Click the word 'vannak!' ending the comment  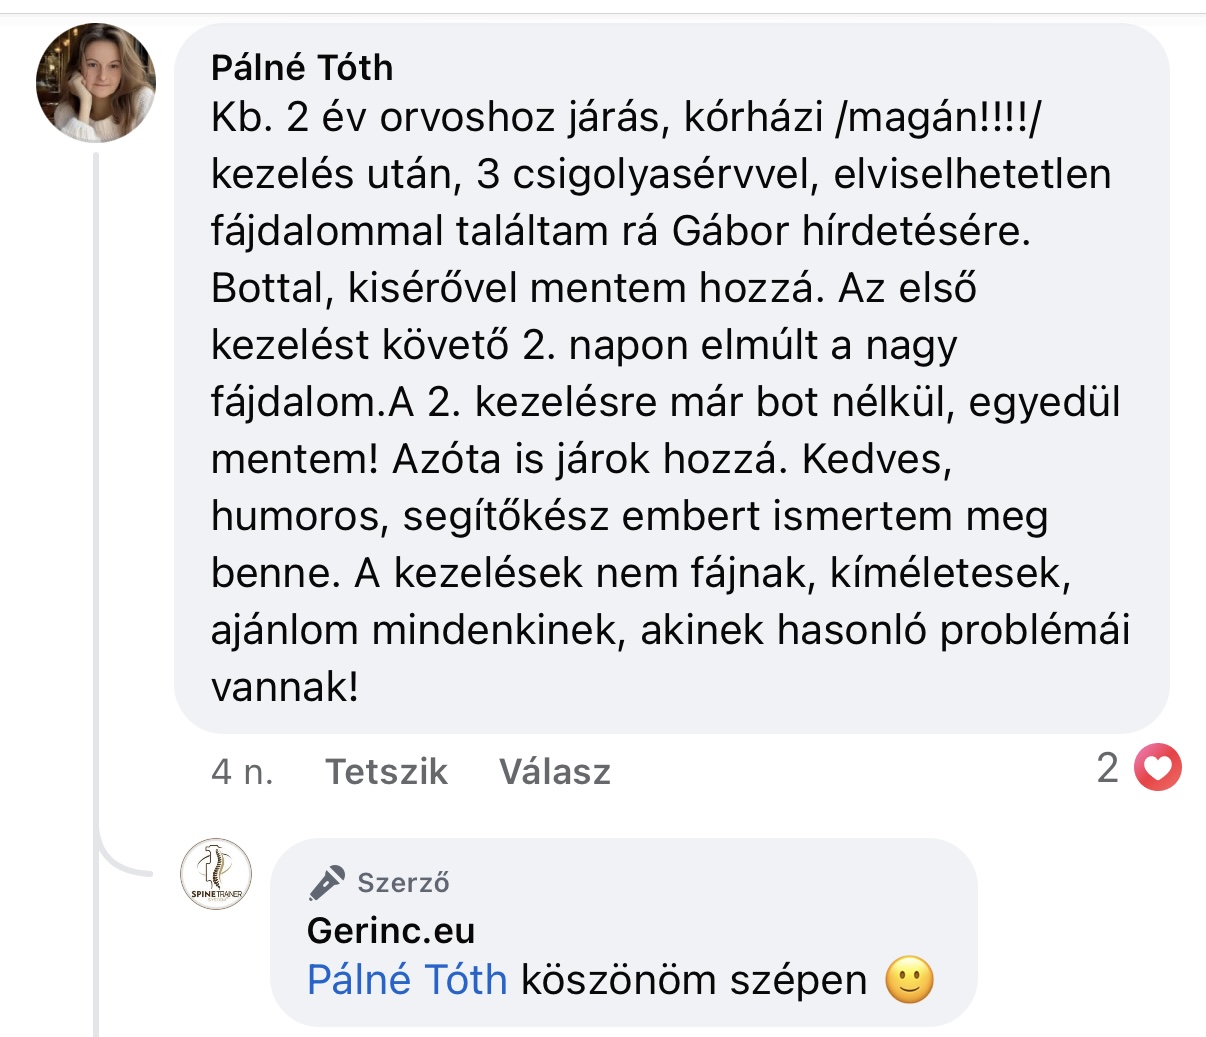(285, 688)
